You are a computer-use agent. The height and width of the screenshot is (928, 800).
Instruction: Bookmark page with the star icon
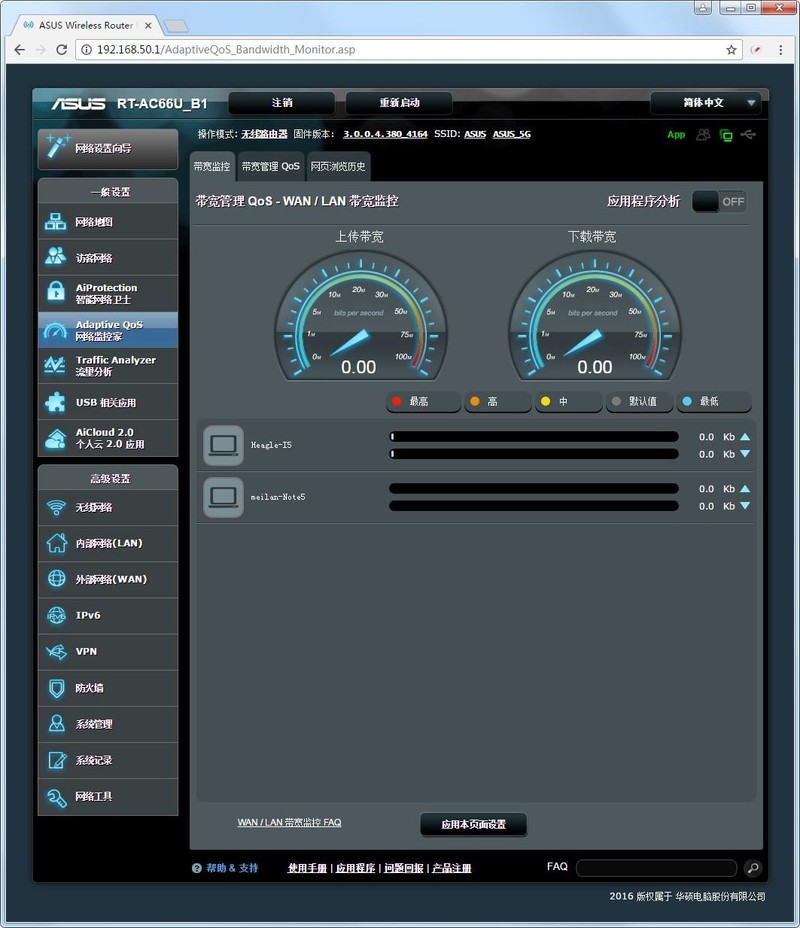coord(731,50)
